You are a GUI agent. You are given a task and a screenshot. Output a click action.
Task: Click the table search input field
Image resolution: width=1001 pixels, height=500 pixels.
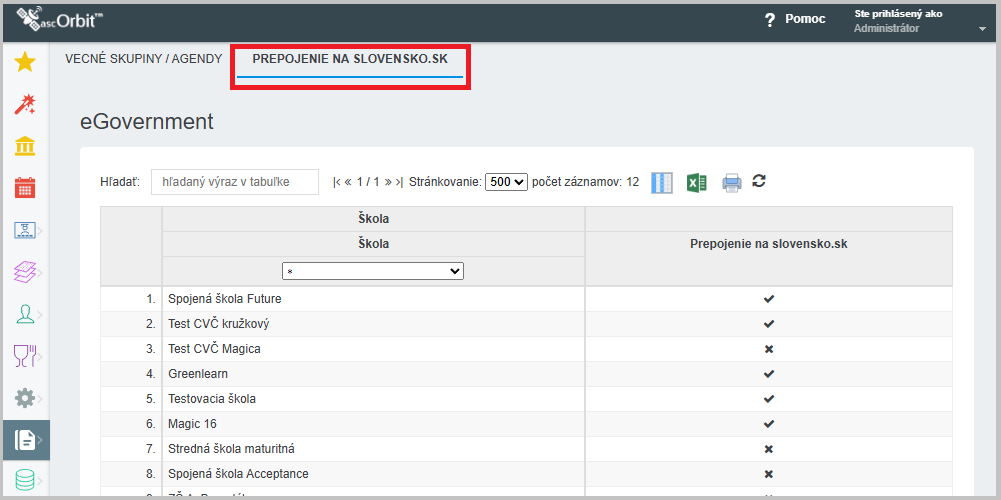tap(234, 182)
